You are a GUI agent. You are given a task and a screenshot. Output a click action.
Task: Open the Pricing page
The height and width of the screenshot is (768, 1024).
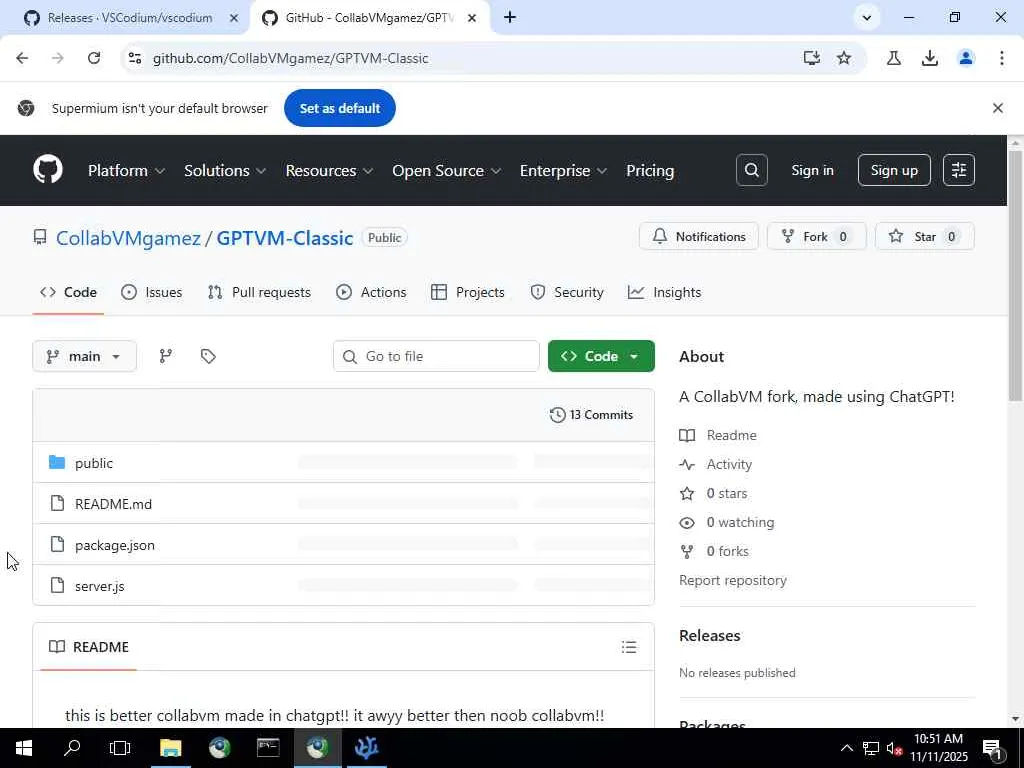click(x=650, y=170)
